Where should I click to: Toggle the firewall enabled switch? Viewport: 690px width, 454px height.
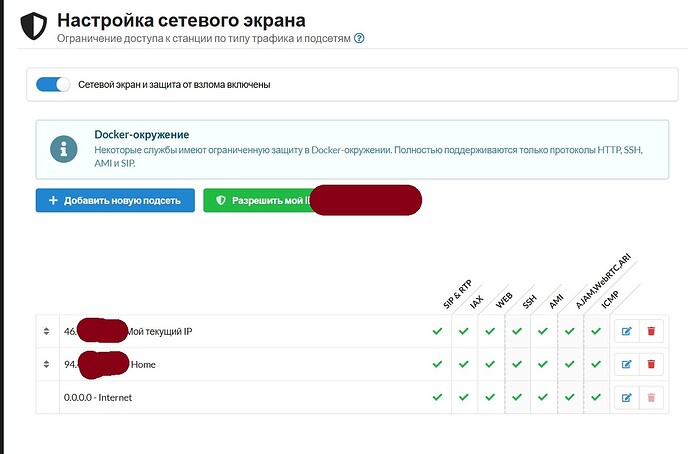(53, 84)
